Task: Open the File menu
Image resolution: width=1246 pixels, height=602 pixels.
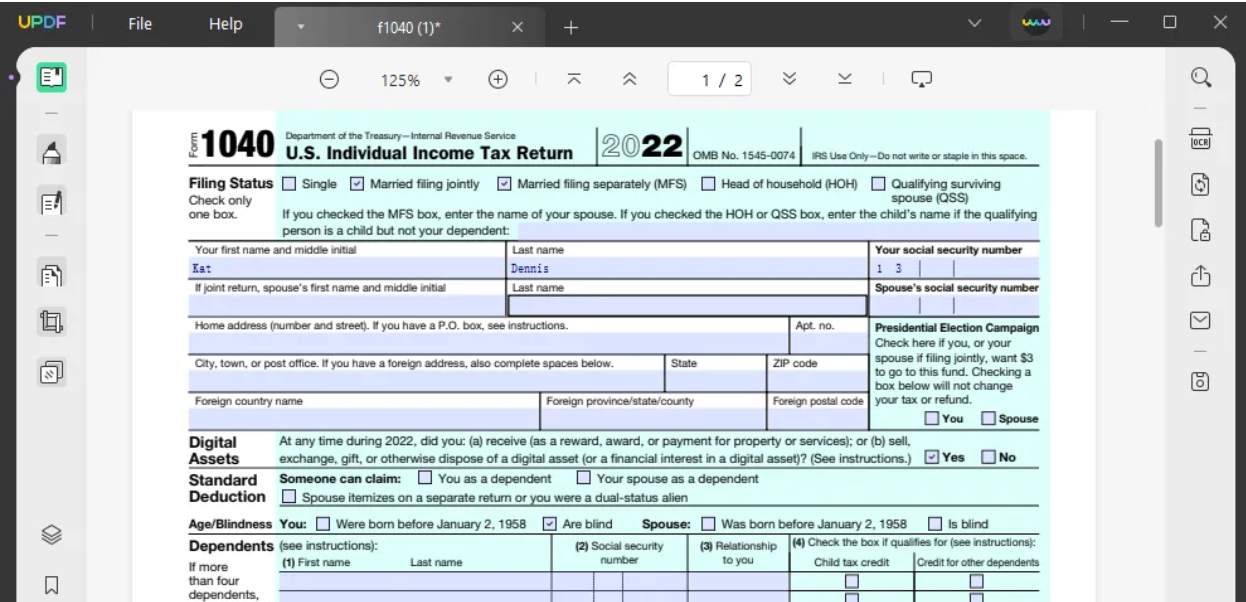Action: pos(140,24)
